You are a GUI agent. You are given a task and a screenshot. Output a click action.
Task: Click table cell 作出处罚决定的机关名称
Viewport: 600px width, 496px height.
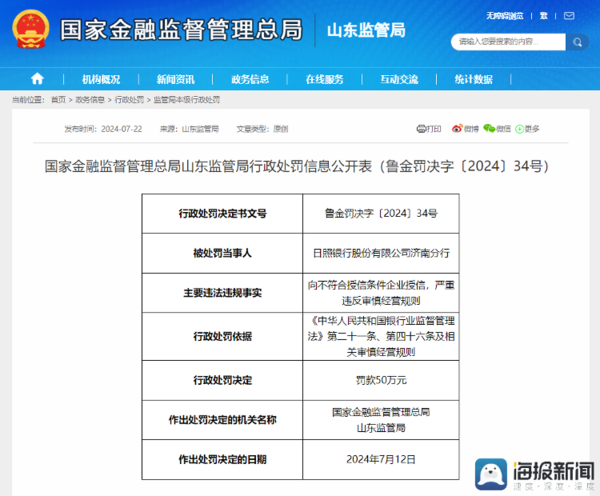tap(222, 420)
